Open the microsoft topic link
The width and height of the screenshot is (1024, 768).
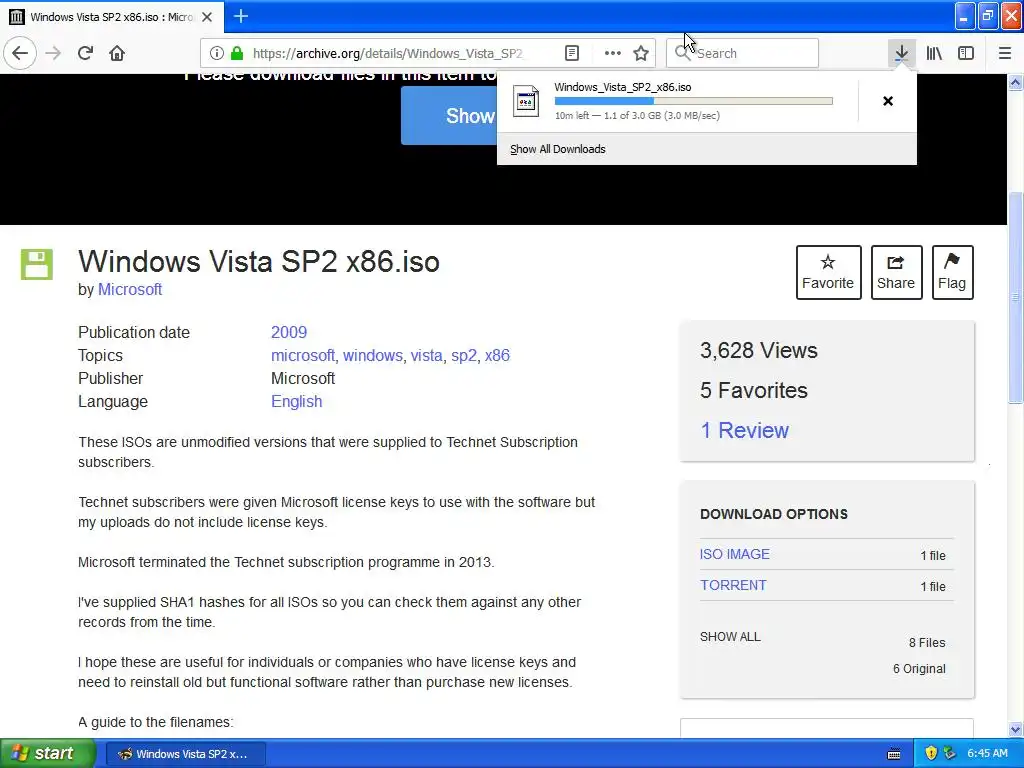click(x=303, y=355)
